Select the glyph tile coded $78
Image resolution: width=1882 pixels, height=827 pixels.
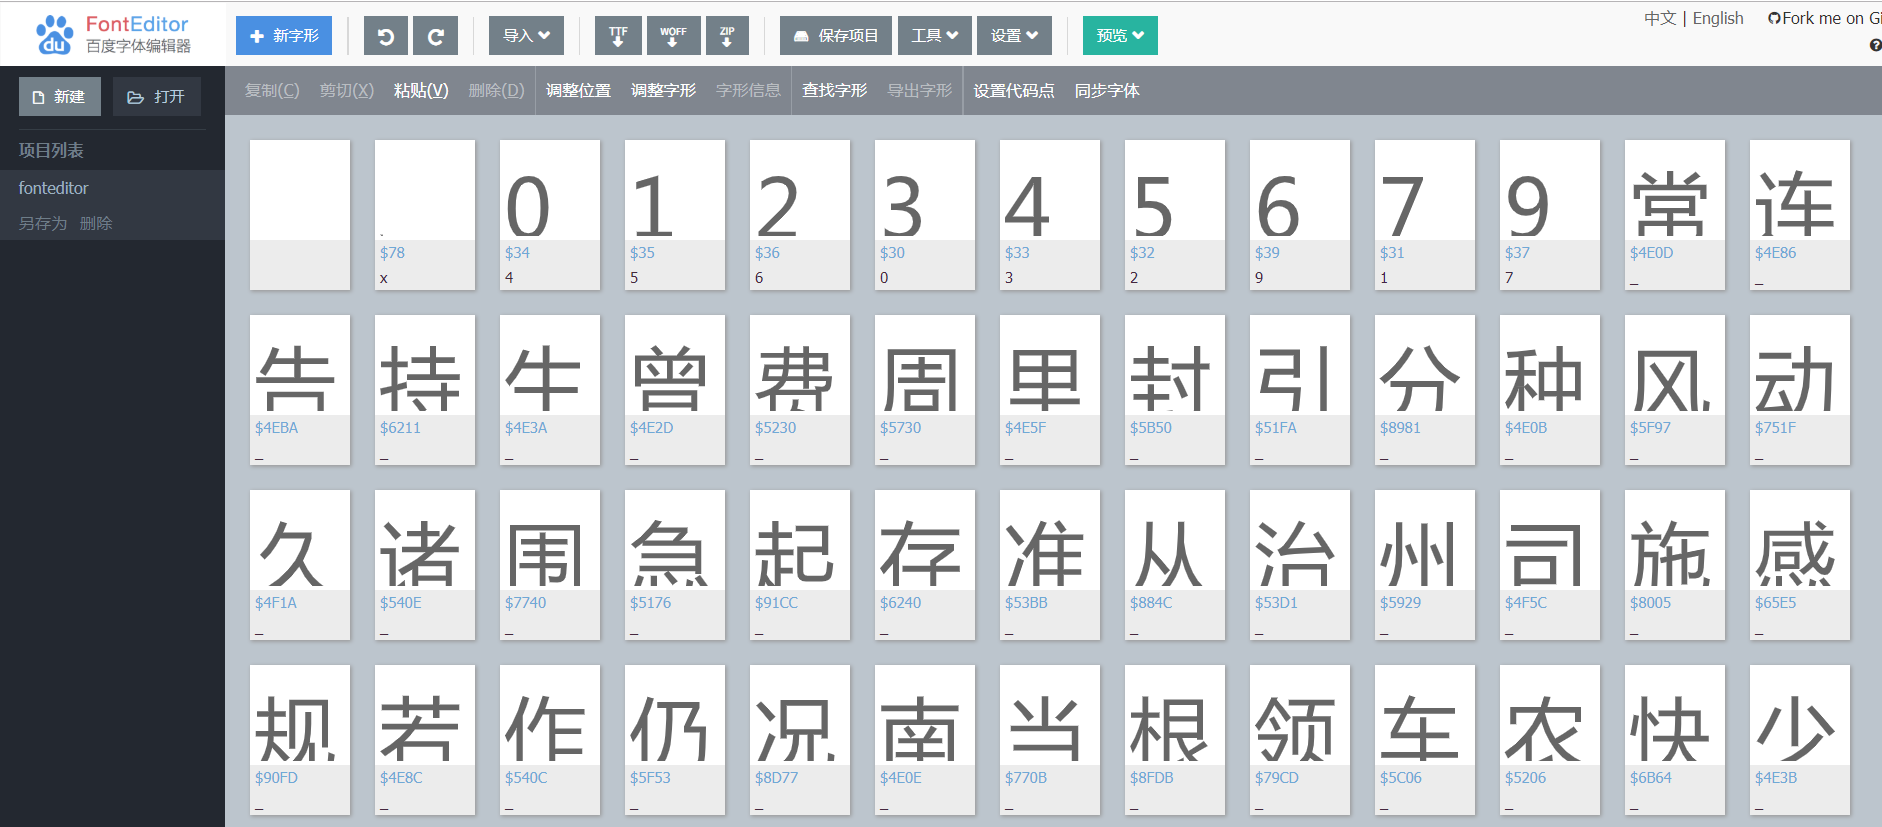(425, 215)
